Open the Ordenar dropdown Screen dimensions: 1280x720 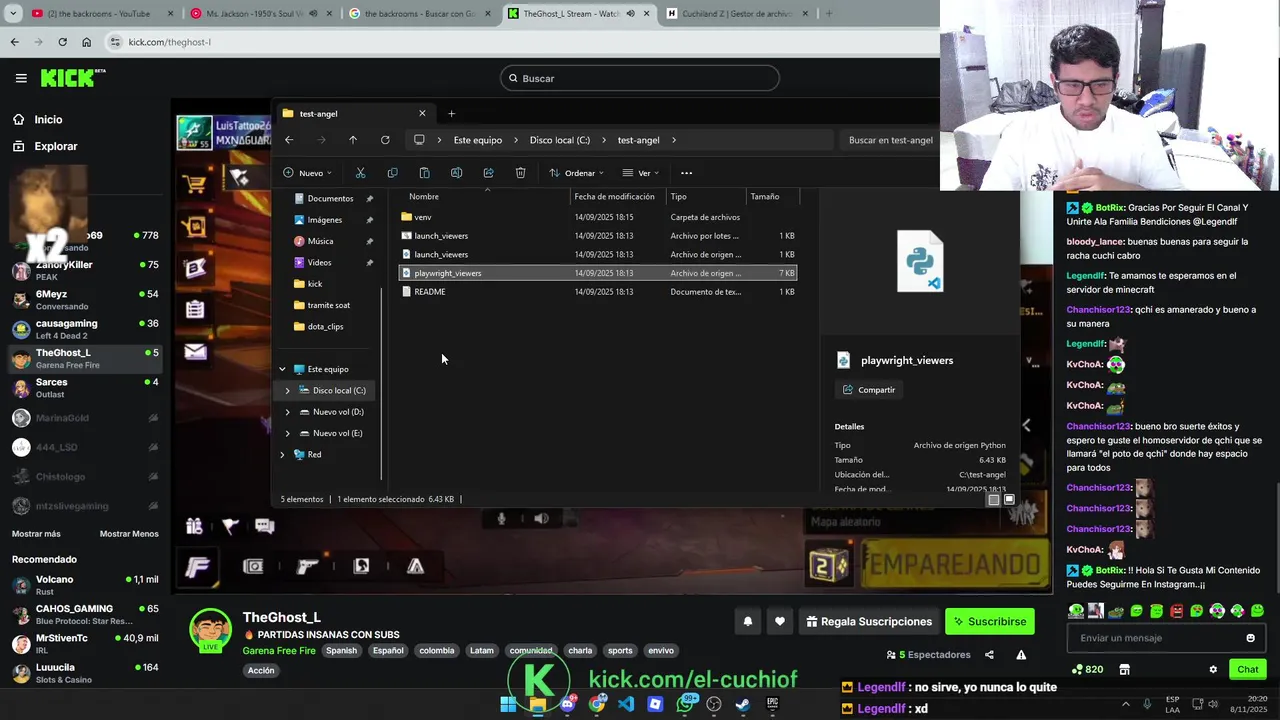point(576,173)
